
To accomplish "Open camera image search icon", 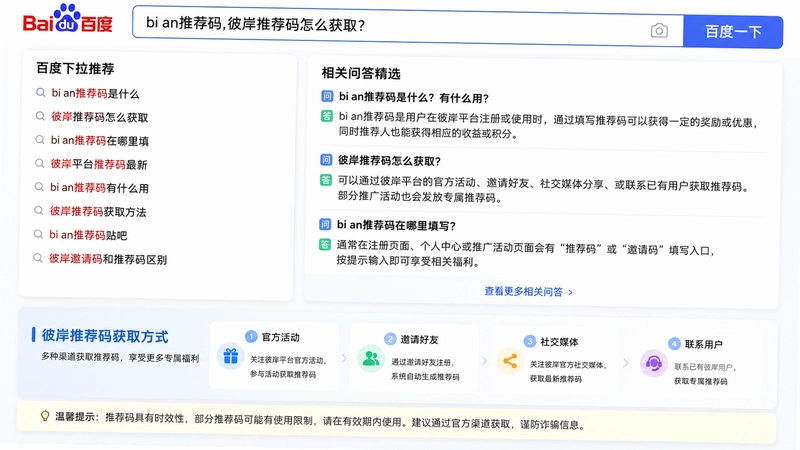I will click(659, 31).
